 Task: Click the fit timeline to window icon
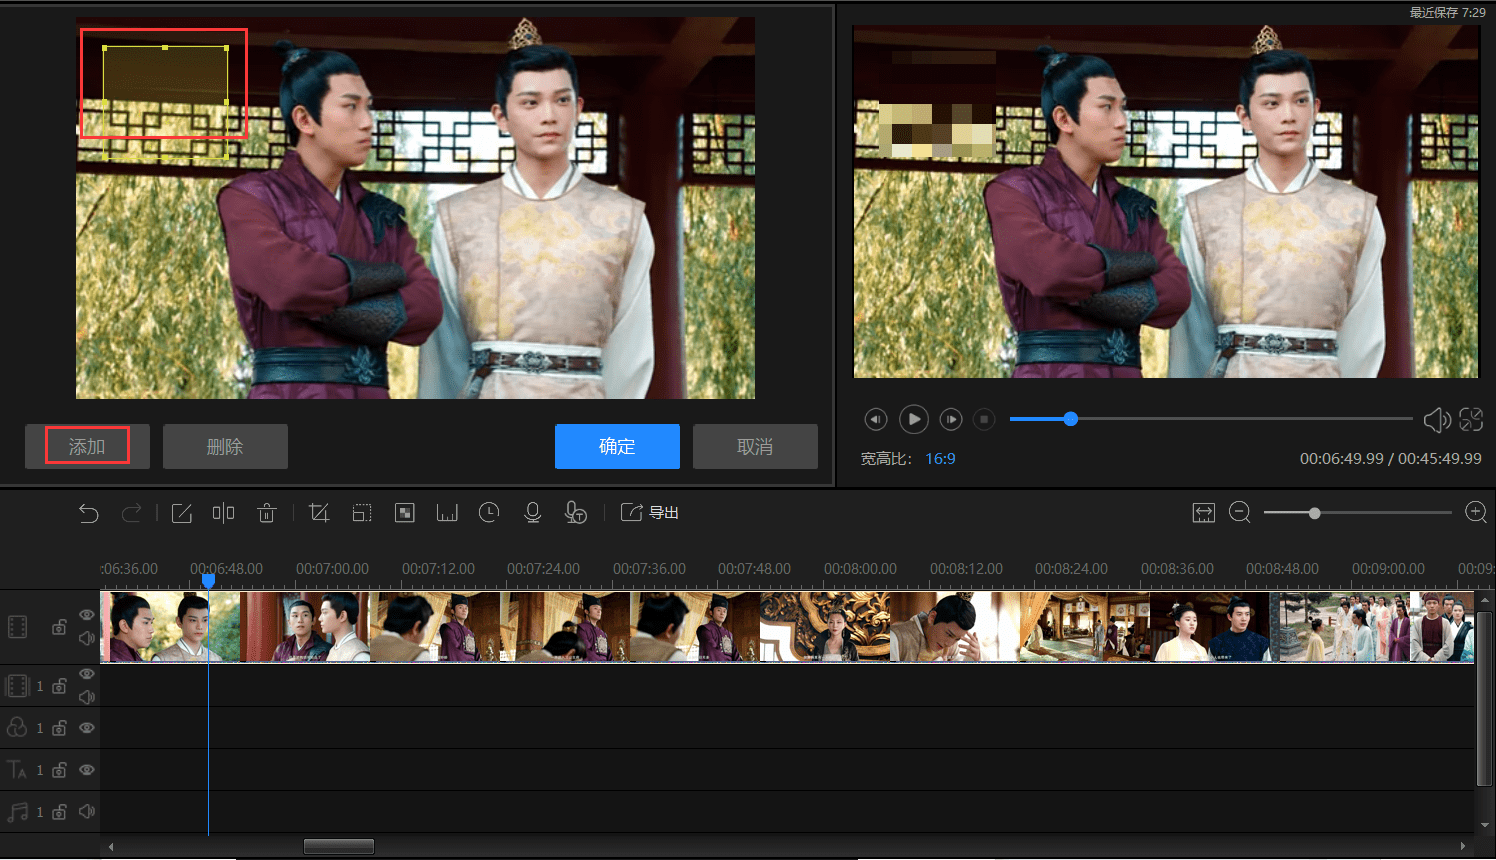pos(1203,513)
